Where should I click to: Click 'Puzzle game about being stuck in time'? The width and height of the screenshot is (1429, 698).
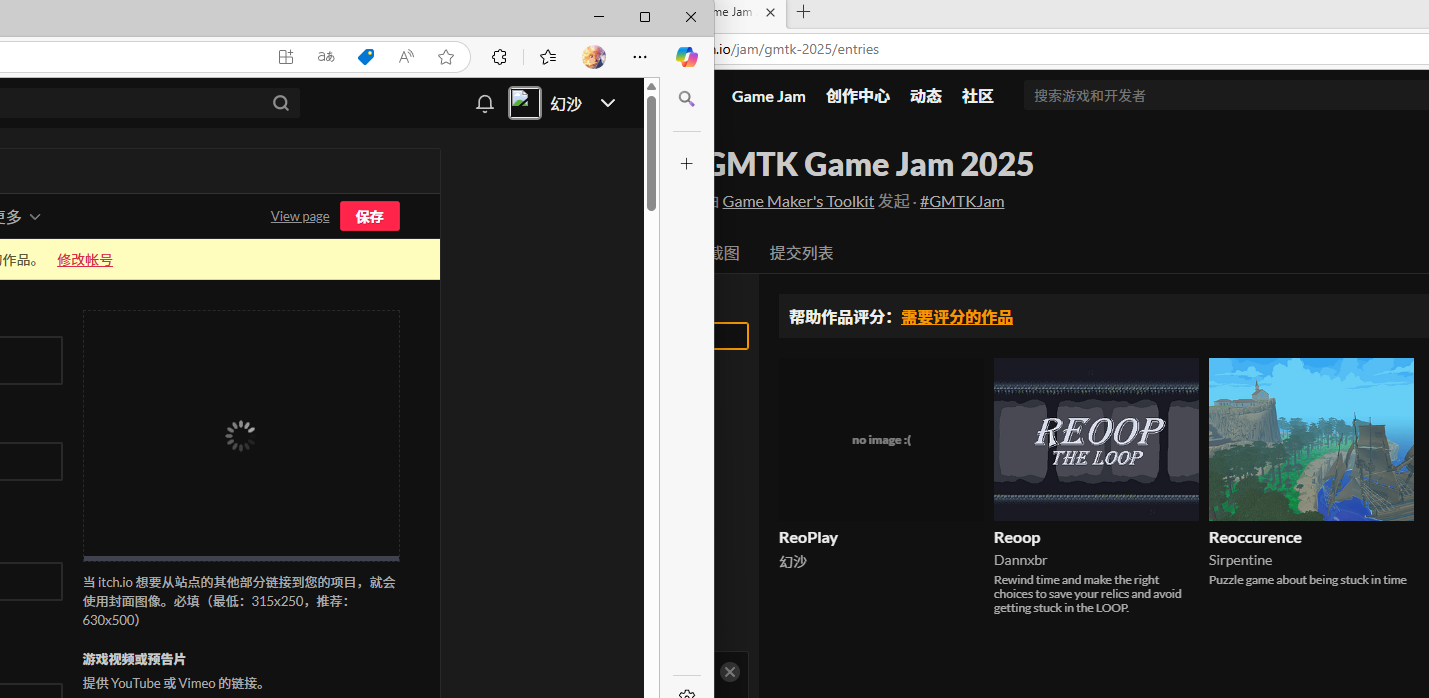pyautogui.click(x=1307, y=580)
